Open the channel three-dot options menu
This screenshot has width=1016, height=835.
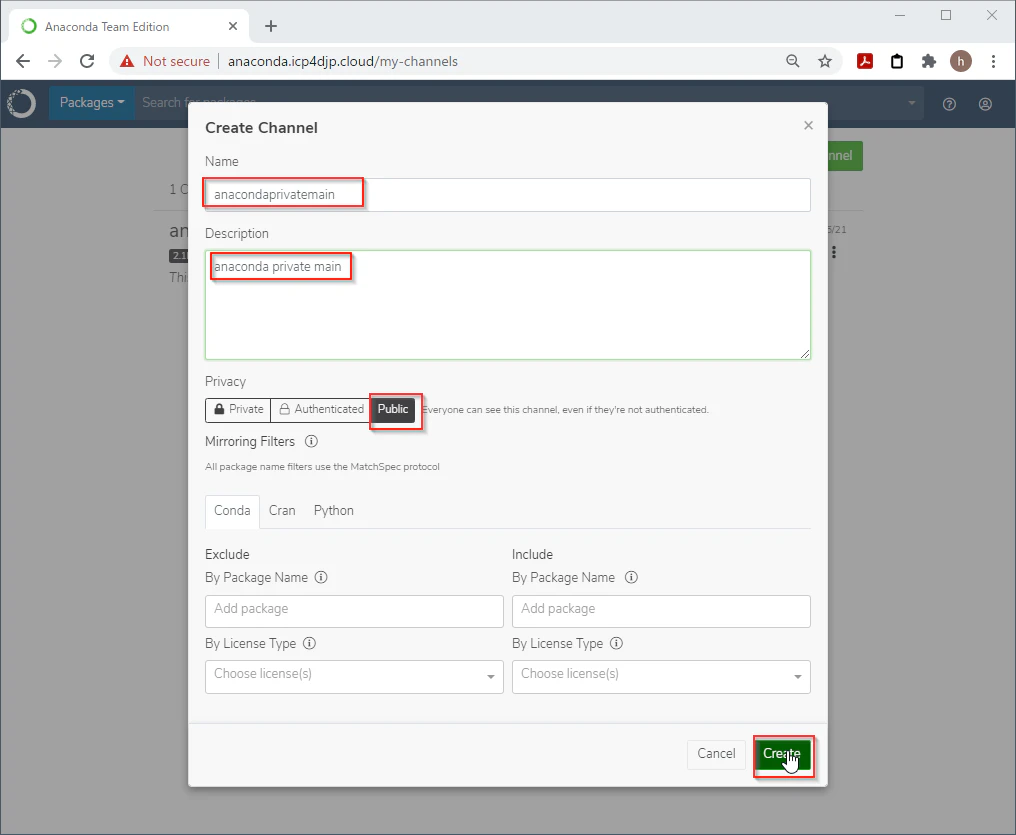(834, 252)
